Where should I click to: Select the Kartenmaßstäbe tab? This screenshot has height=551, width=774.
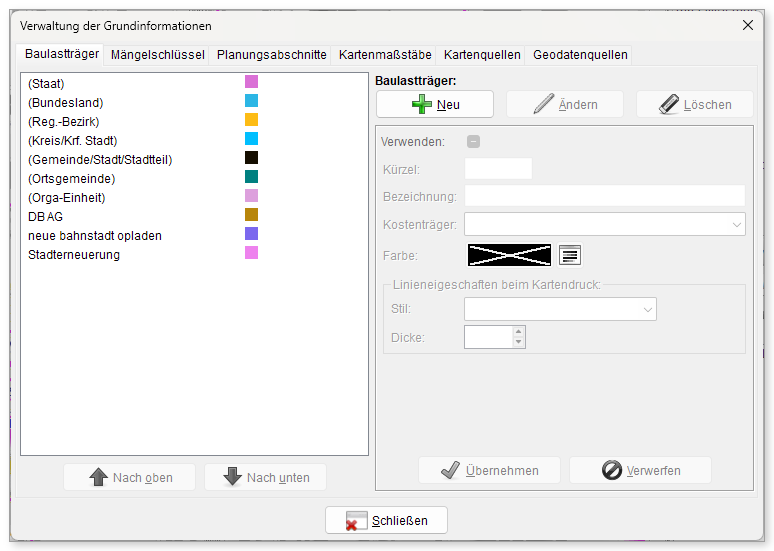pyautogui.click(x=385, y=55)
